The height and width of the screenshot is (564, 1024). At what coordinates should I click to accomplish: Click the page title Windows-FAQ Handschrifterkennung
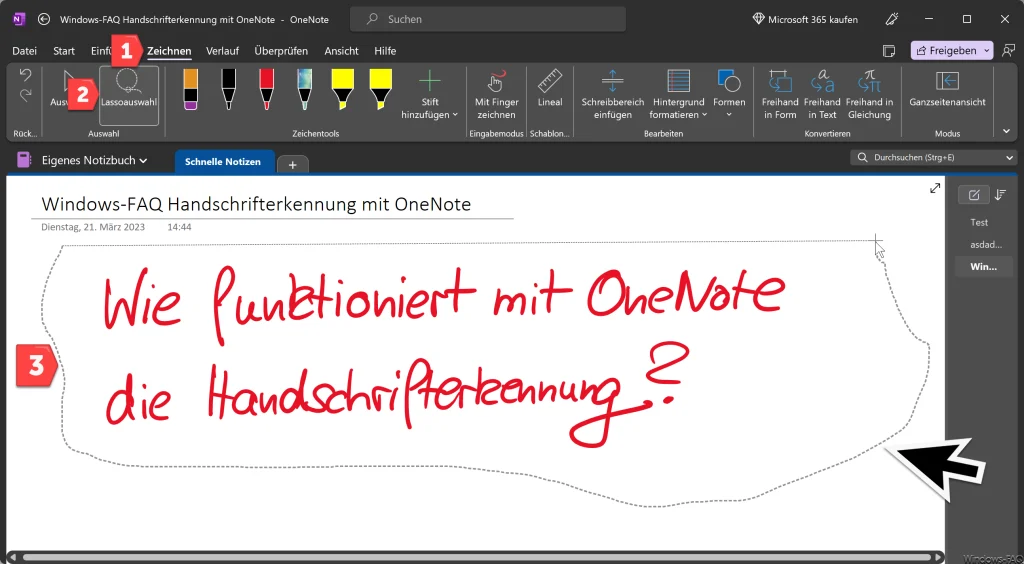pyautogui.click(x=256, y=204)
